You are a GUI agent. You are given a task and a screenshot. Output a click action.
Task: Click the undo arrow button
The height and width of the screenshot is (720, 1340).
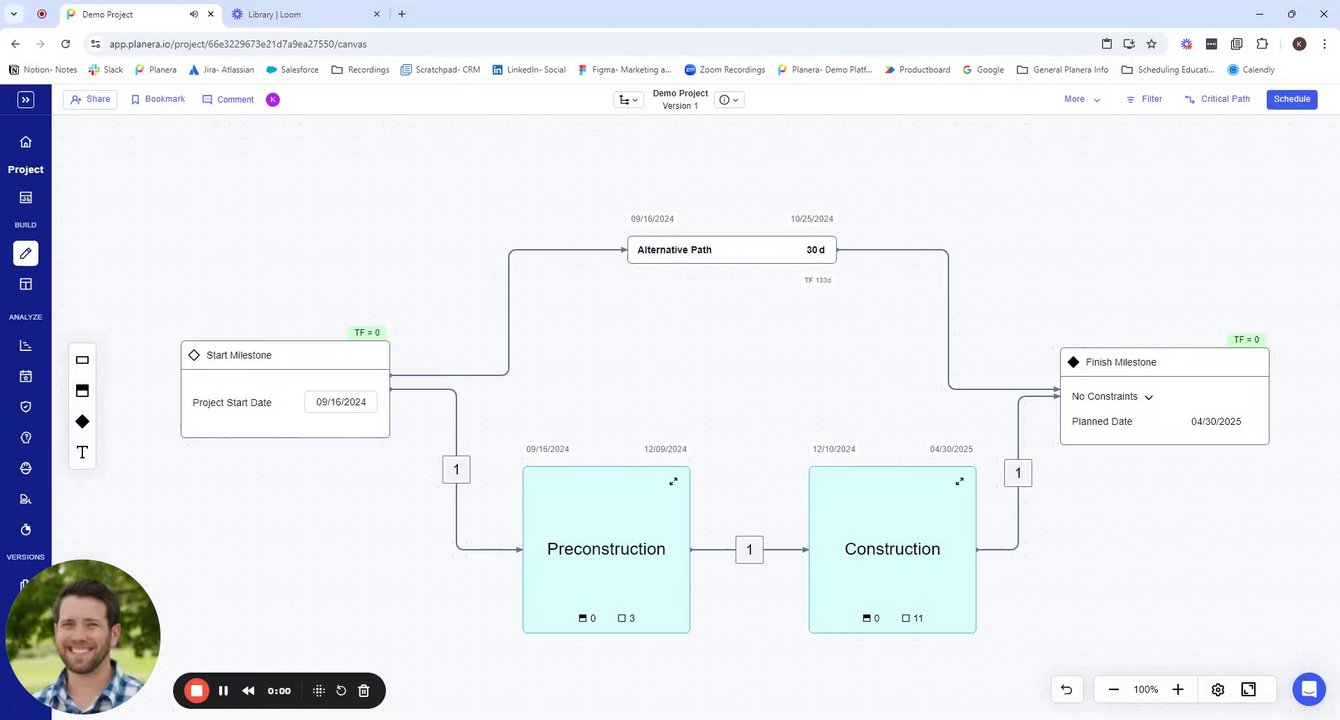click(1066, 690)
